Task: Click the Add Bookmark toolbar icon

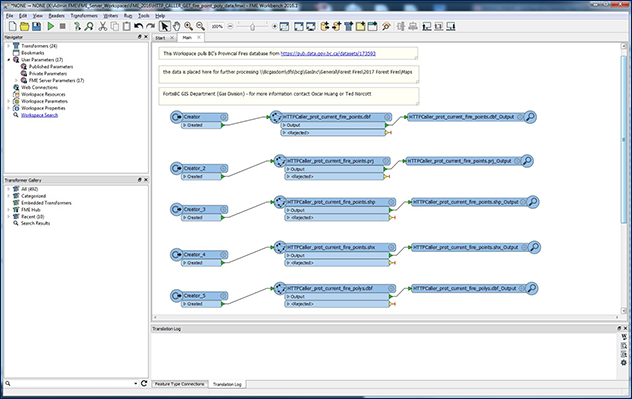Action: point(372,27)
